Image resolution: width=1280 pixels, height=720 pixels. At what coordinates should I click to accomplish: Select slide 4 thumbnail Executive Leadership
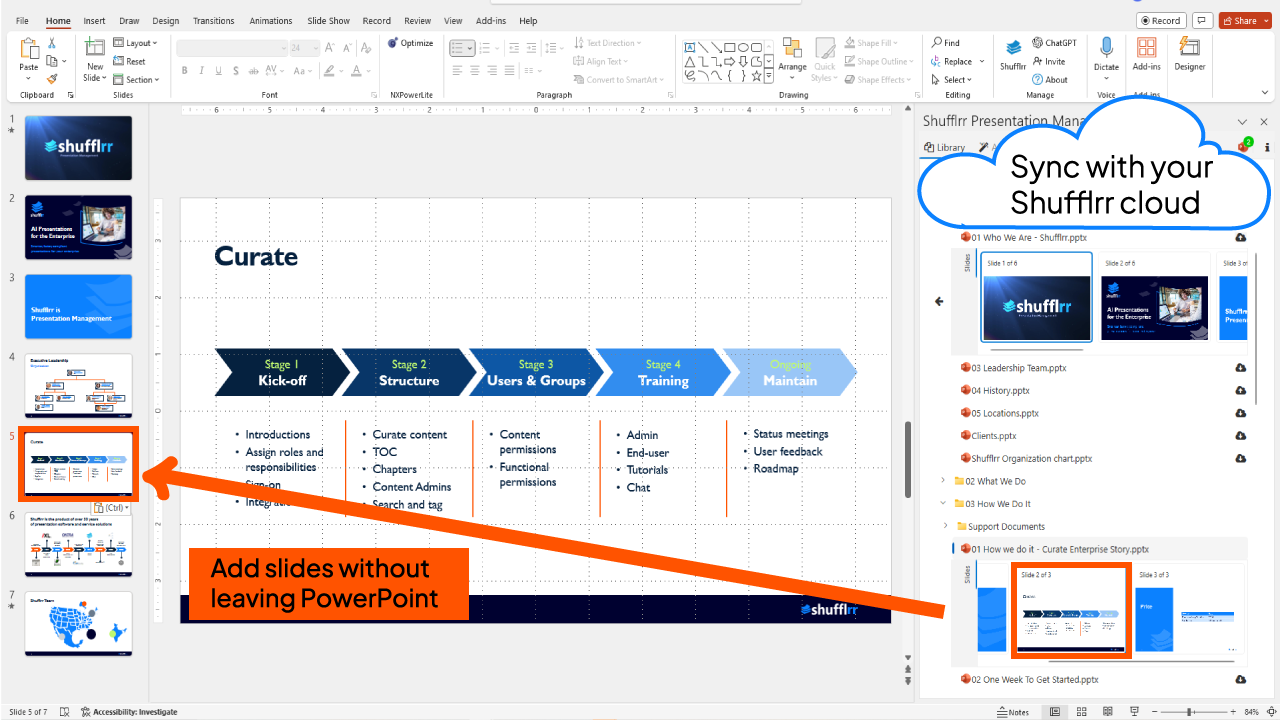click(x=78, y=385)
